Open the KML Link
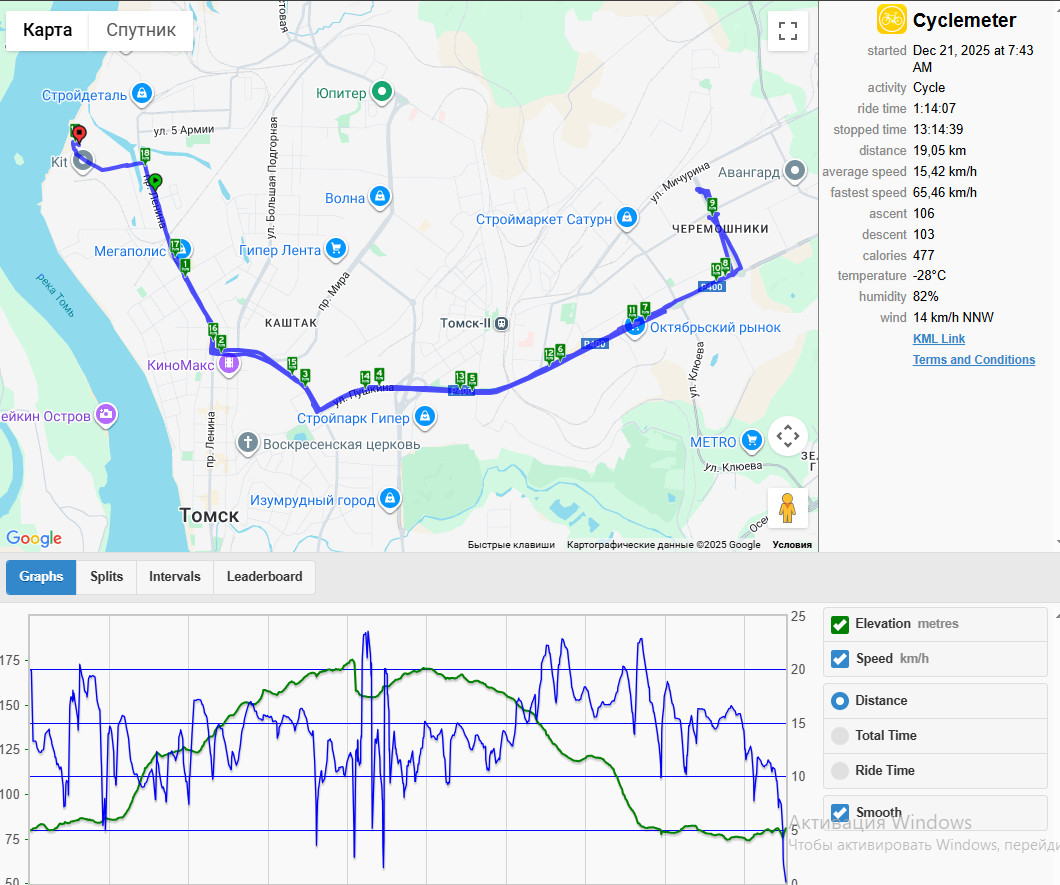Screen dimensions: 1060x885 click(938, 339)
